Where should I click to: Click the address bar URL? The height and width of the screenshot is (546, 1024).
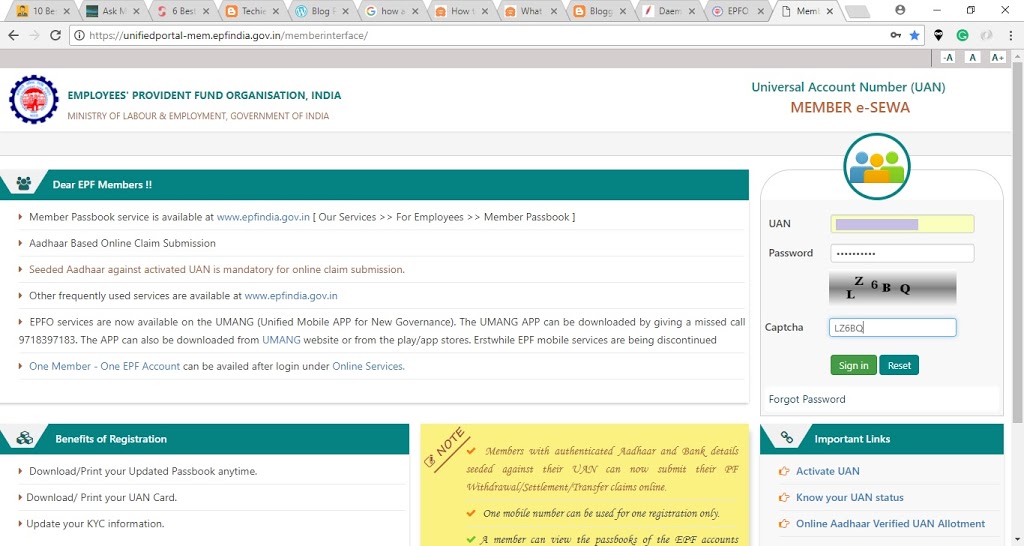(229, 35)
